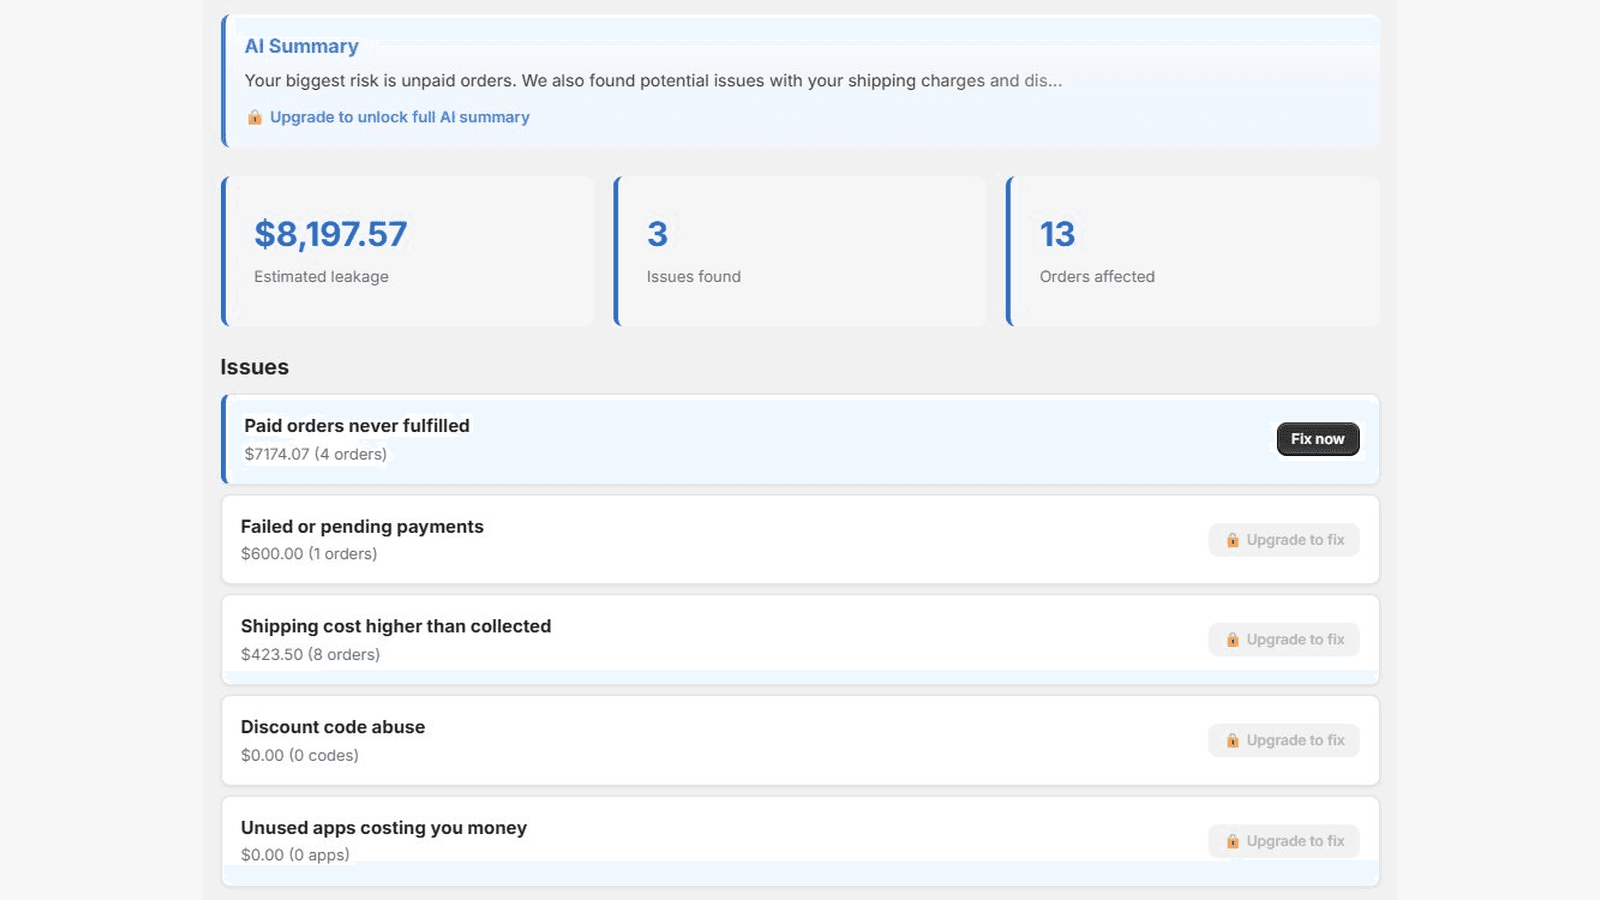Click the Issues found card
The height and width of the screenshot is (900, 1600).
[x=800, y=251]
